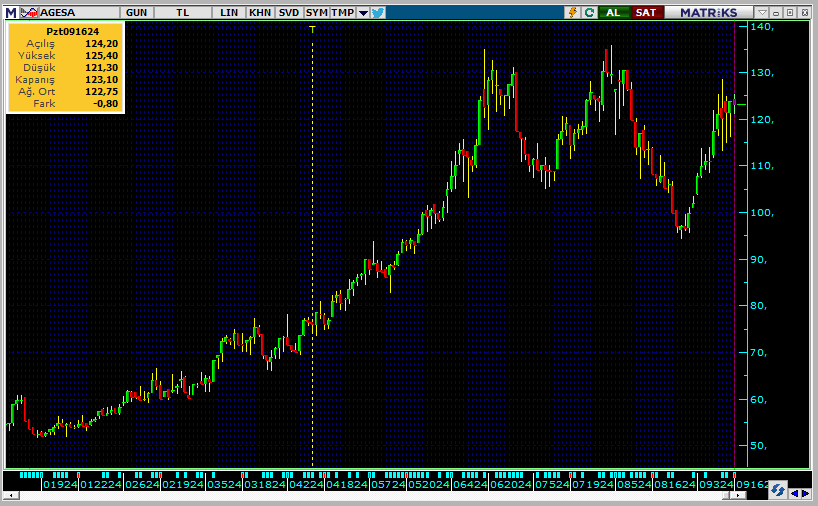
Task: Click the lightning bolt icon
Action: click(572, 12)
